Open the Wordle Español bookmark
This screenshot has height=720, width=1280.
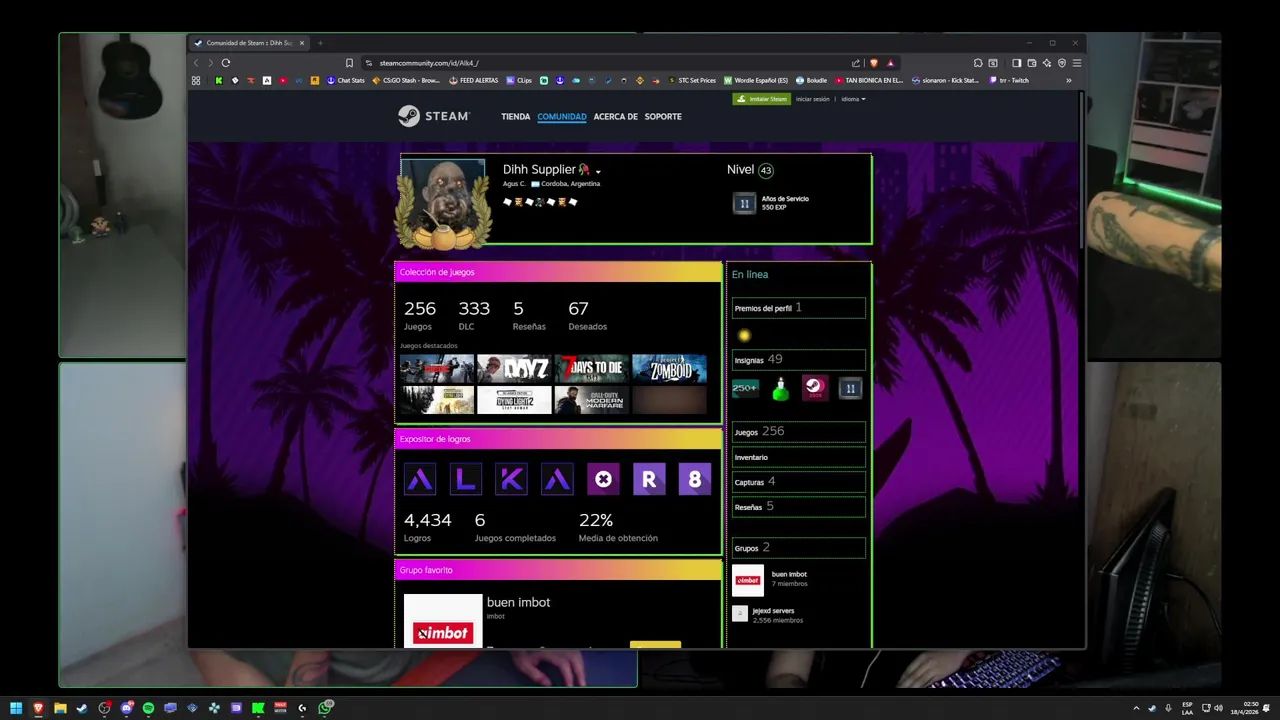756,80
